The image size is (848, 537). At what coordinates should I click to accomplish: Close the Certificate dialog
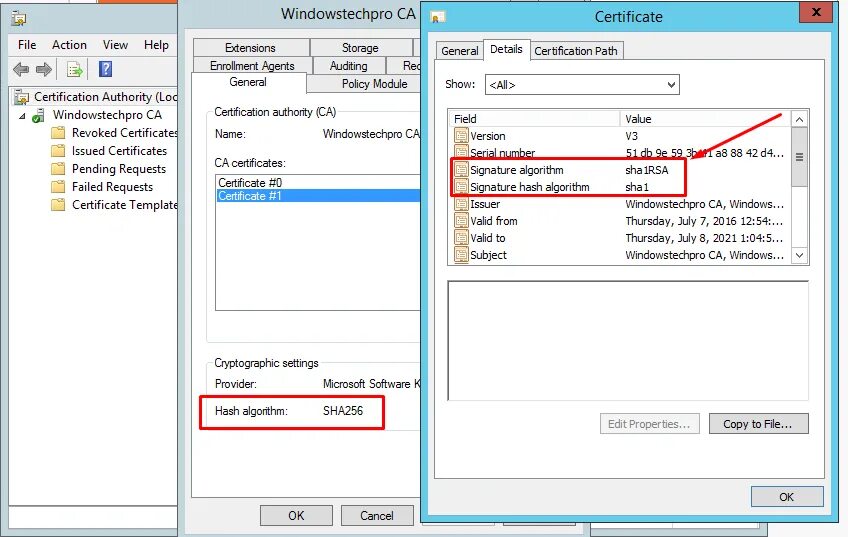(817, 12)
